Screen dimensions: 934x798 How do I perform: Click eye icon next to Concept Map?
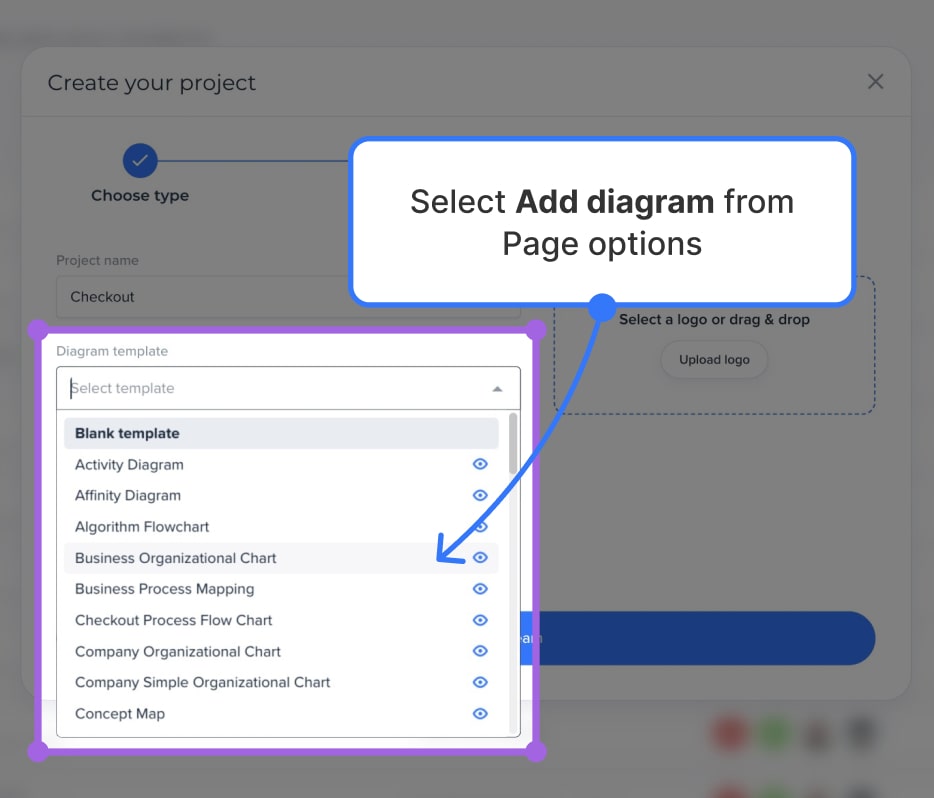tap(480, 713)
